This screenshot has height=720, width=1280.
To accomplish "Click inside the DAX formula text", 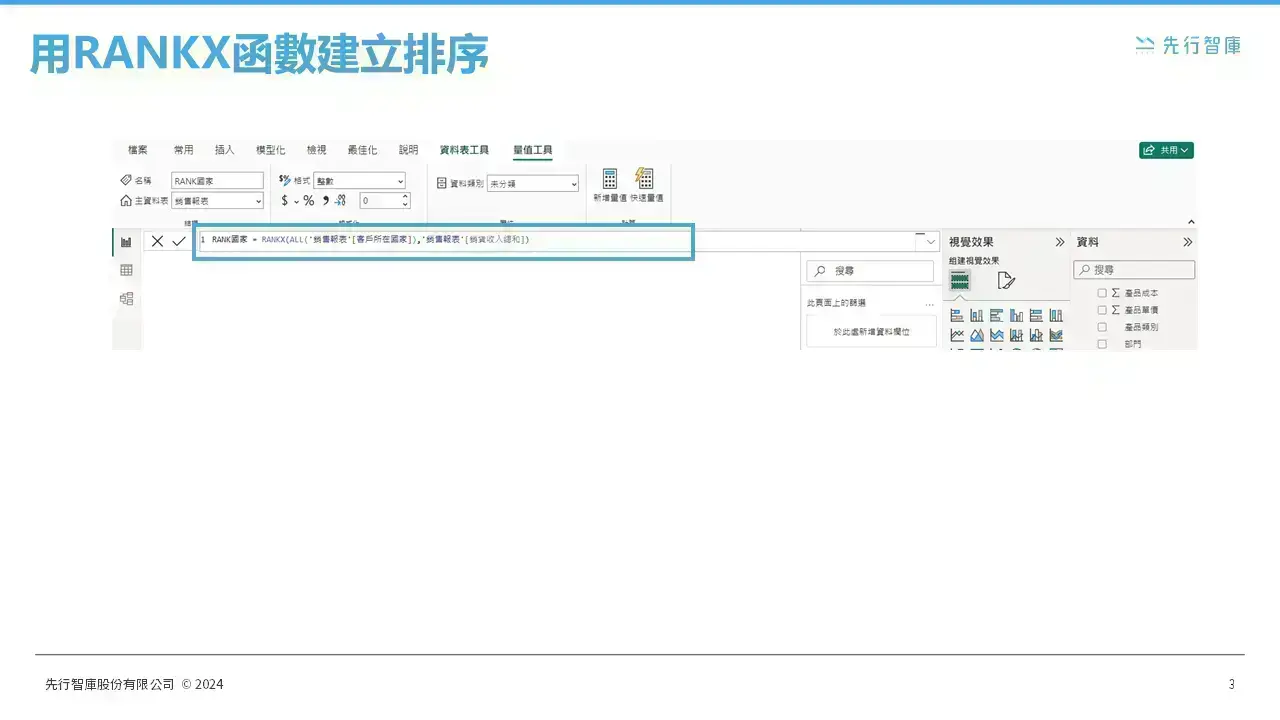I will coord(370,240).
